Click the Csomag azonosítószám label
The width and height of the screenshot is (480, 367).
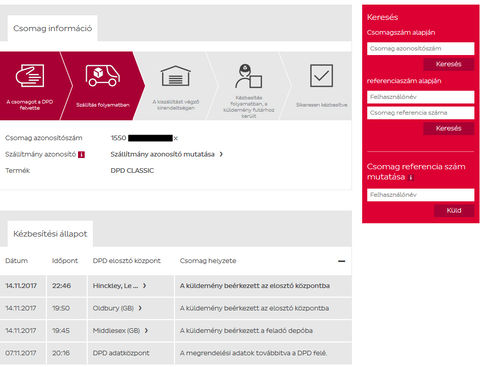click(x=44, y=138)
